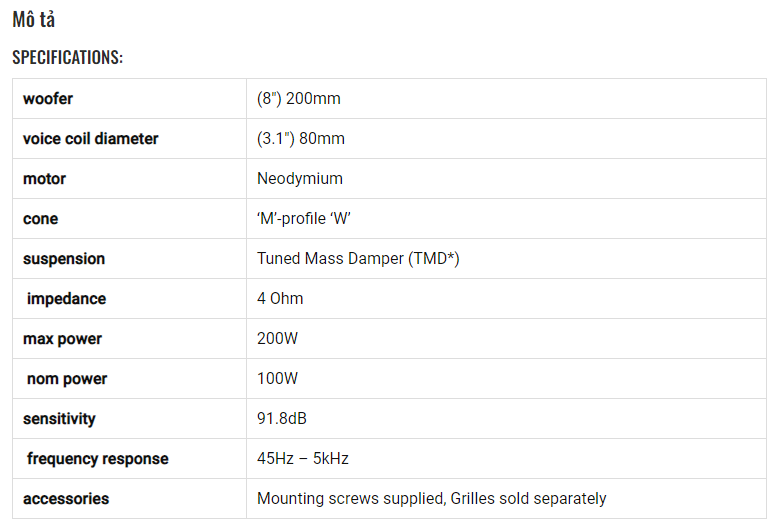Click the sensitivity 91.8dB value
This screenshot has width=773, height=528.
[282, 418]
